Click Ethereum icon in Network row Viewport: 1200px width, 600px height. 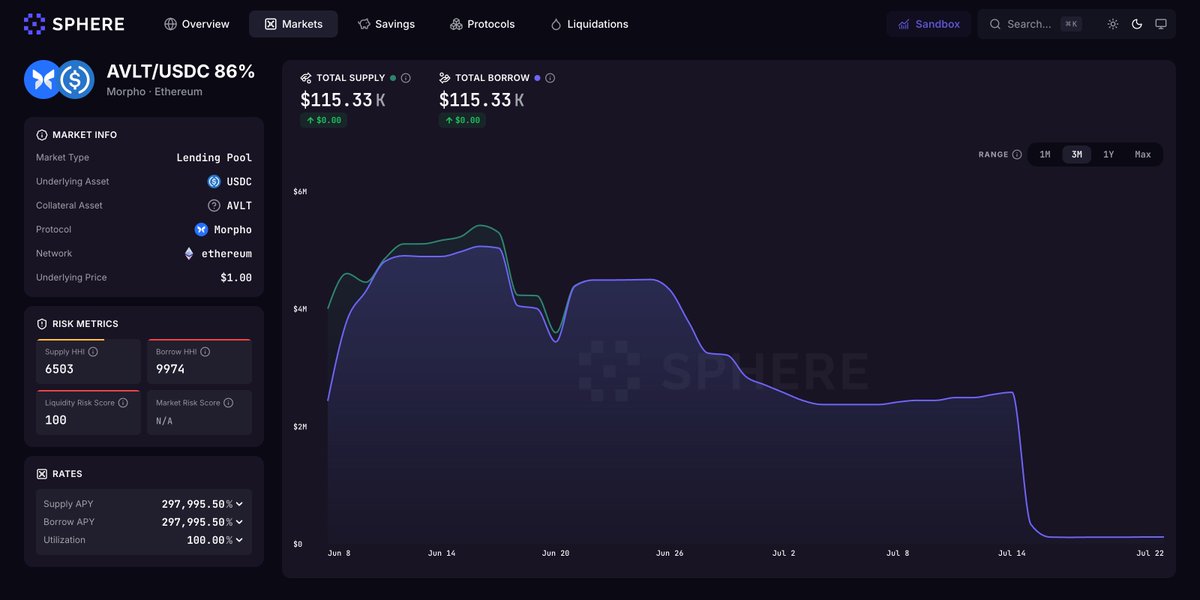point(189,254)
